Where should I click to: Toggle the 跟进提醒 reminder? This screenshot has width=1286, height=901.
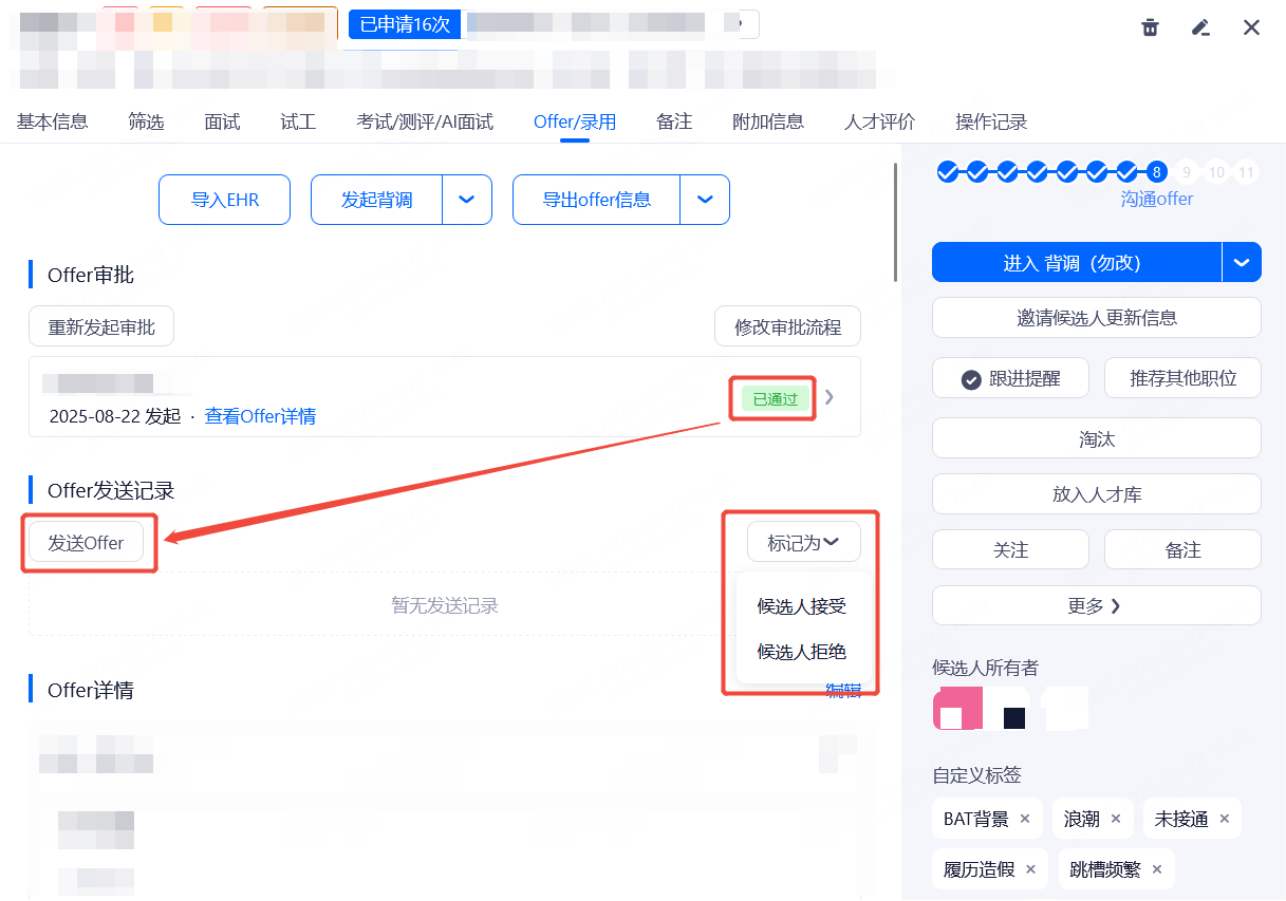[1010, 379]
